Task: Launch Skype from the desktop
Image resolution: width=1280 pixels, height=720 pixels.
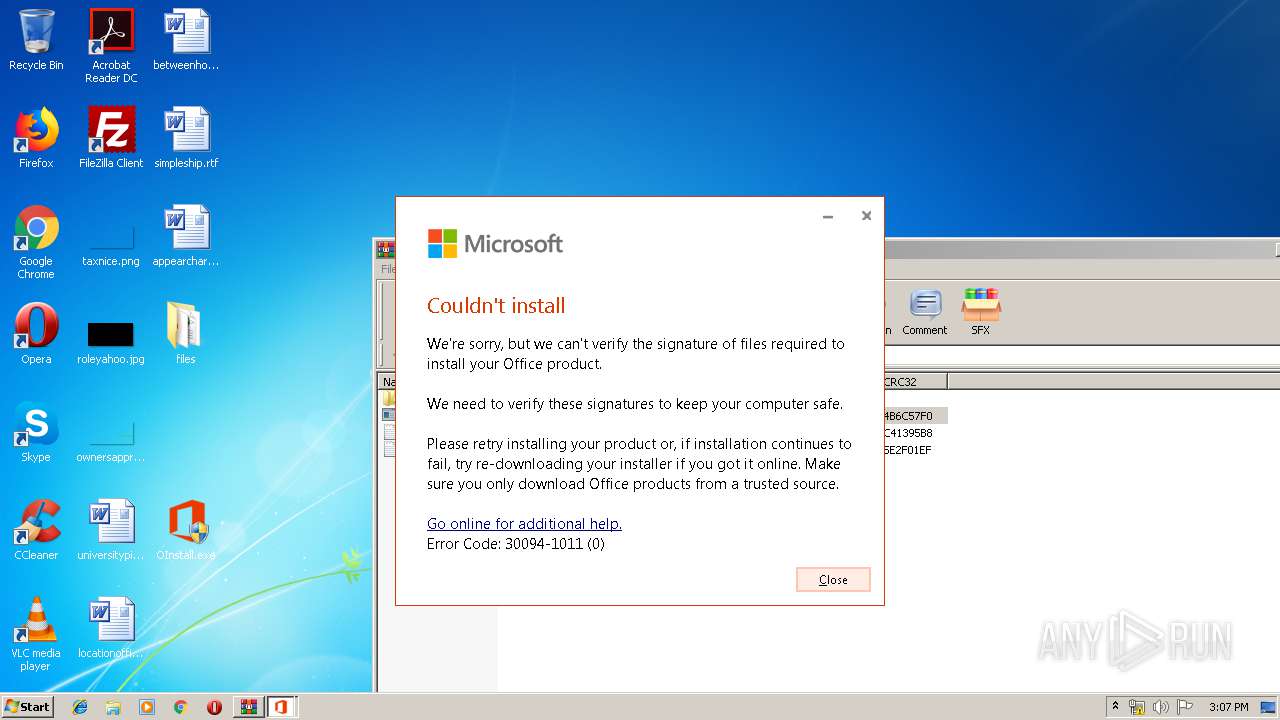Action: point(36,432)
